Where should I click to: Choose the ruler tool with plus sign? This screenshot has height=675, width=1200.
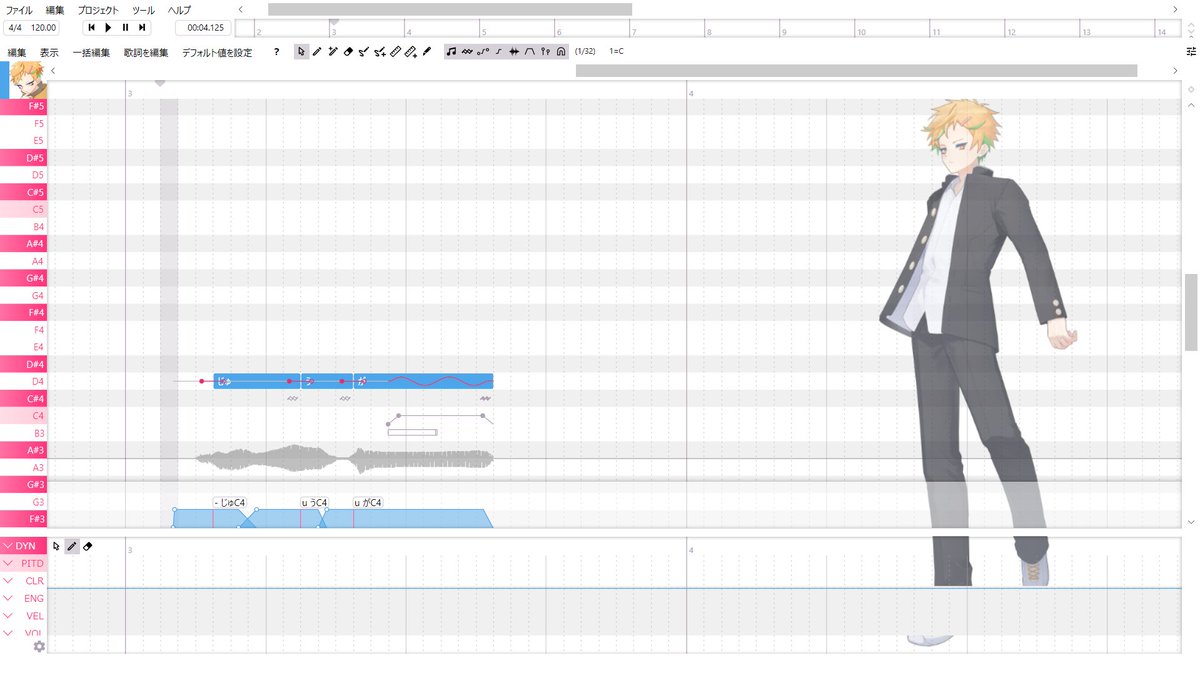click(411, 51)
